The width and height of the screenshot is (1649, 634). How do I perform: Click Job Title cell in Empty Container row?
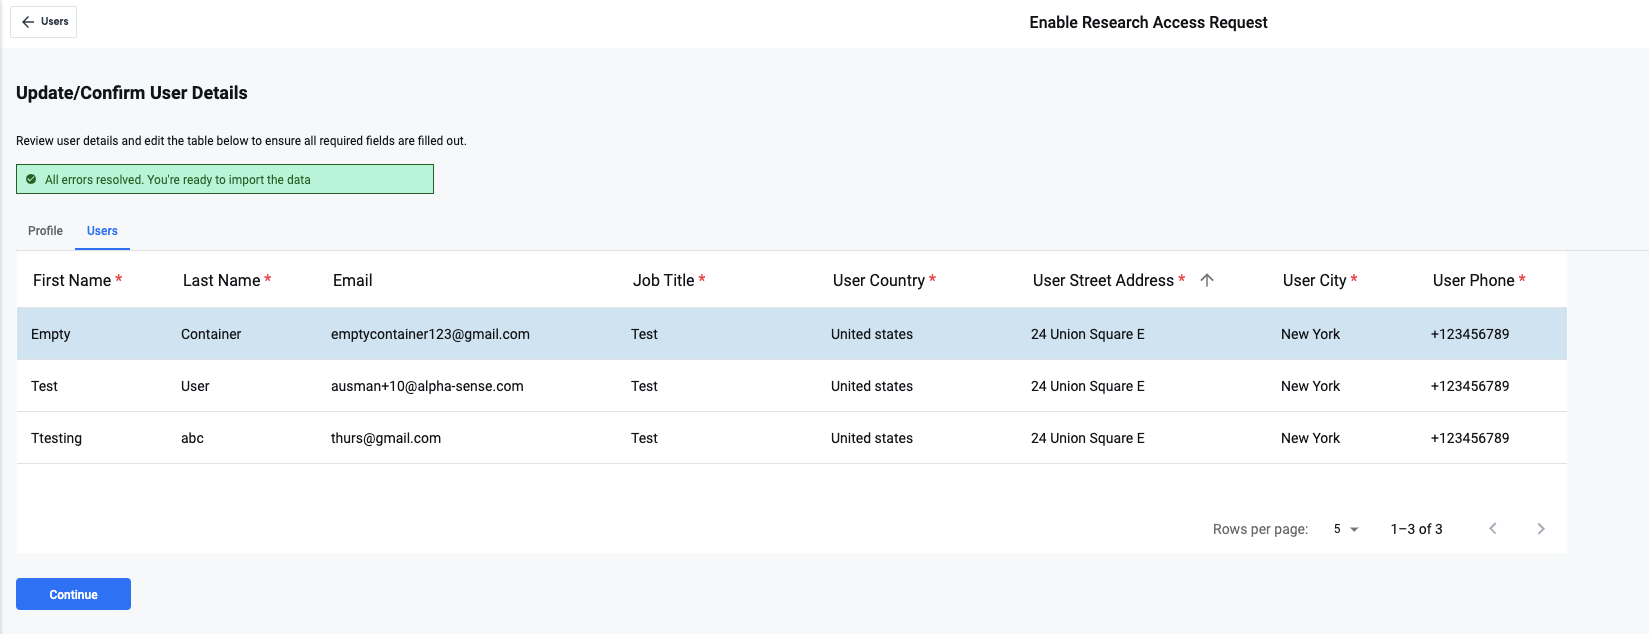(x=644, y=334)
